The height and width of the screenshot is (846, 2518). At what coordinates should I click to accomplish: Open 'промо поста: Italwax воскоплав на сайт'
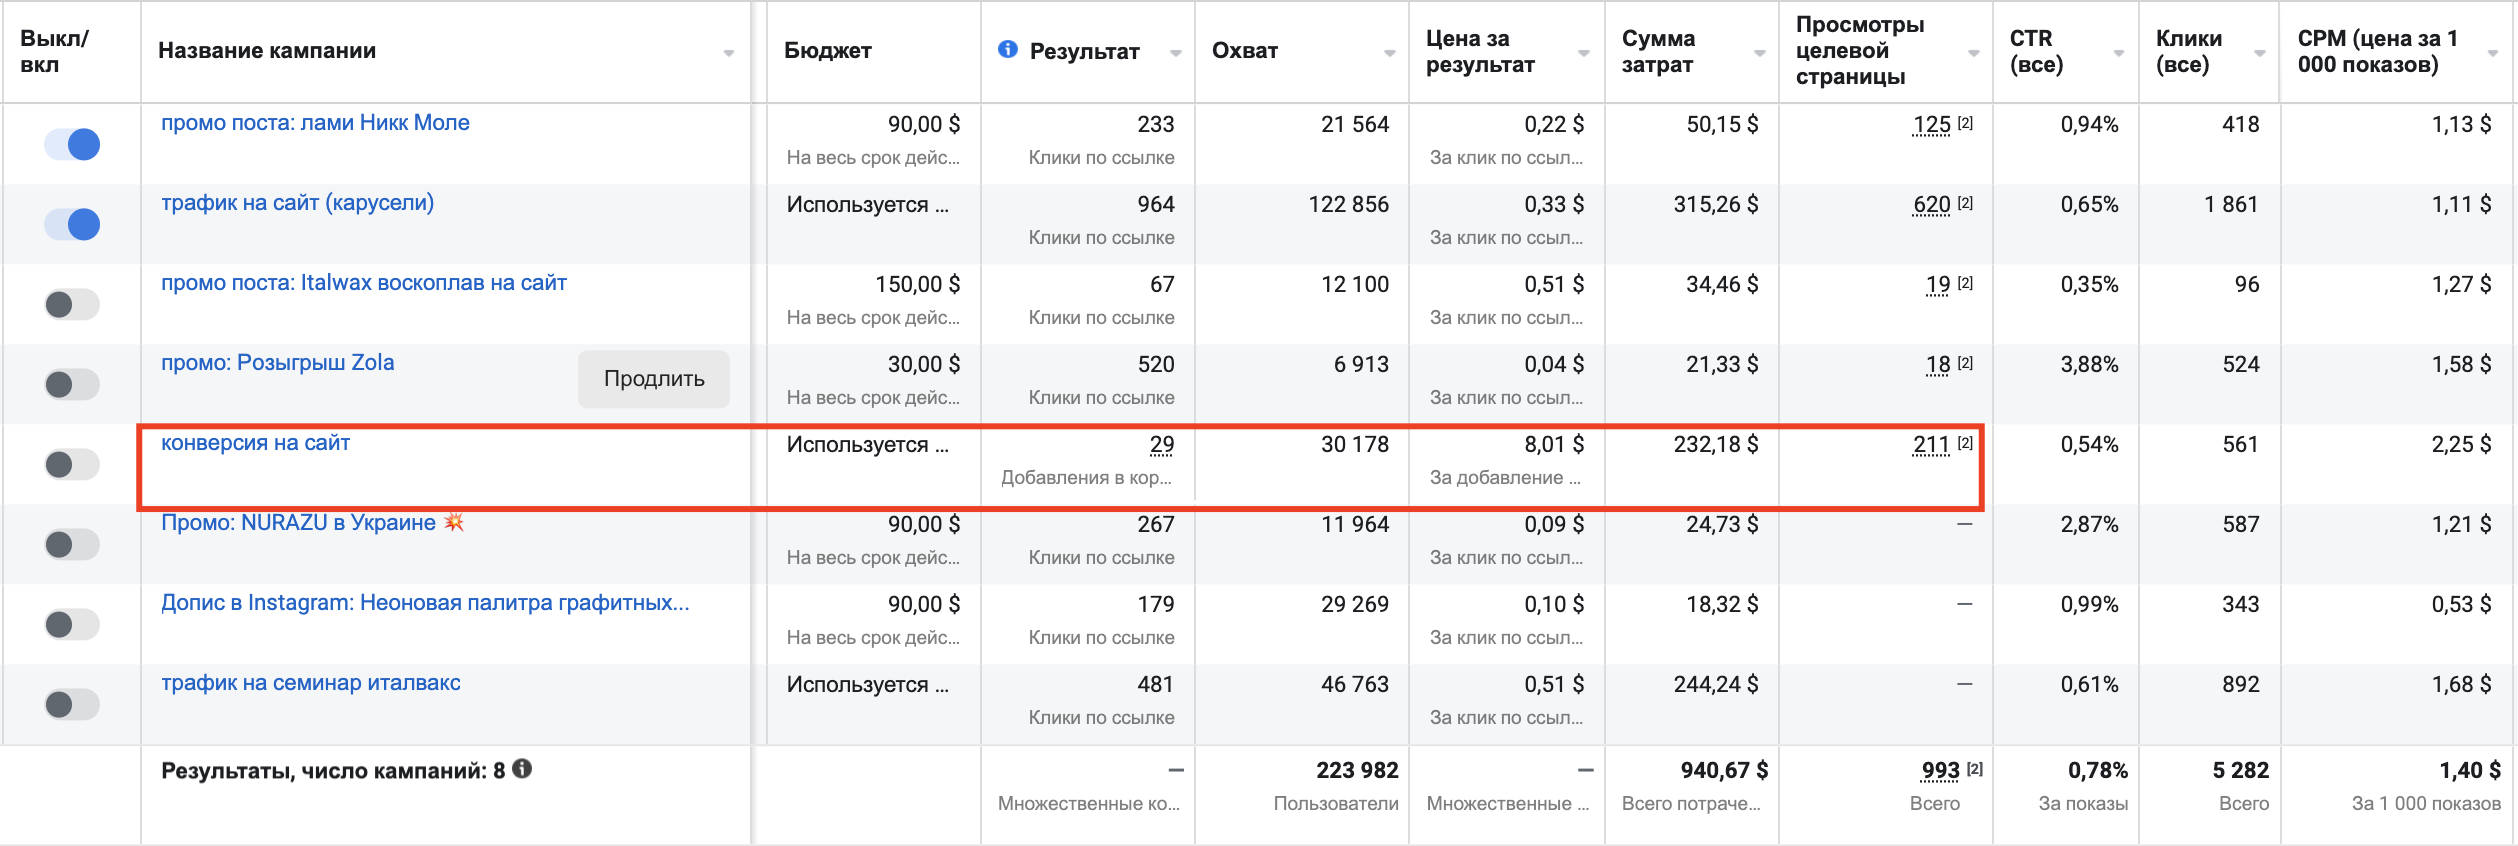click(364, 283)
